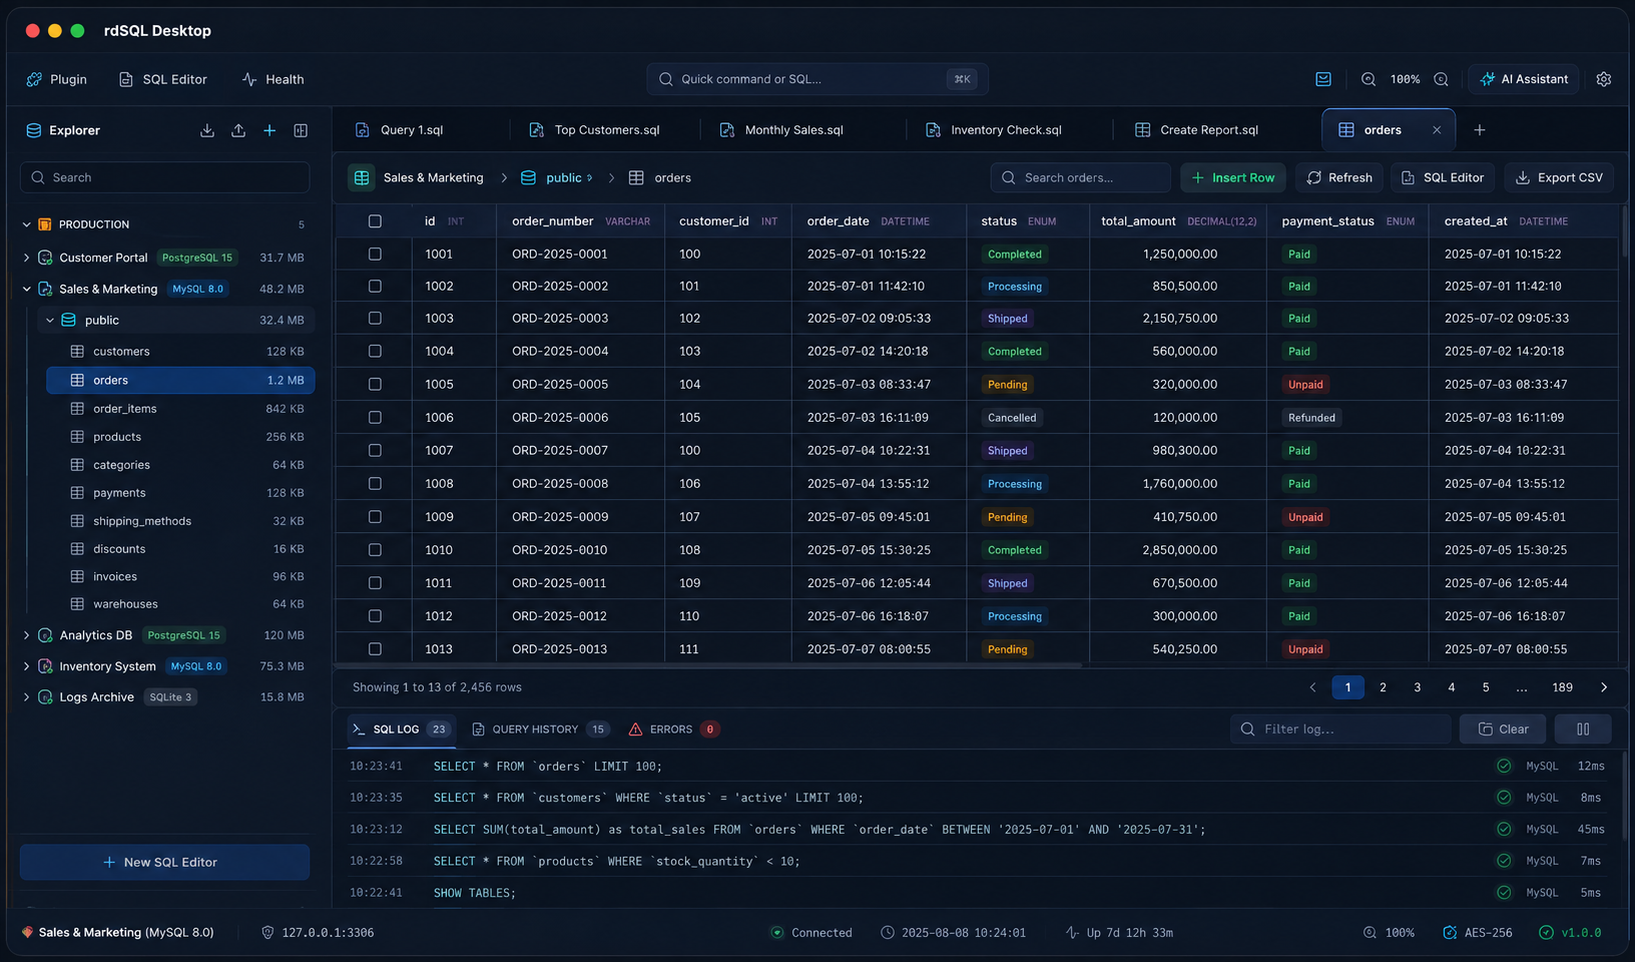Check the row with id 1008

point(375,483)
